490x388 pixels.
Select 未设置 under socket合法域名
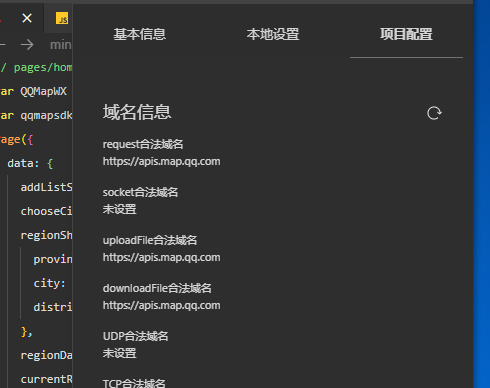tap(120, 209)
